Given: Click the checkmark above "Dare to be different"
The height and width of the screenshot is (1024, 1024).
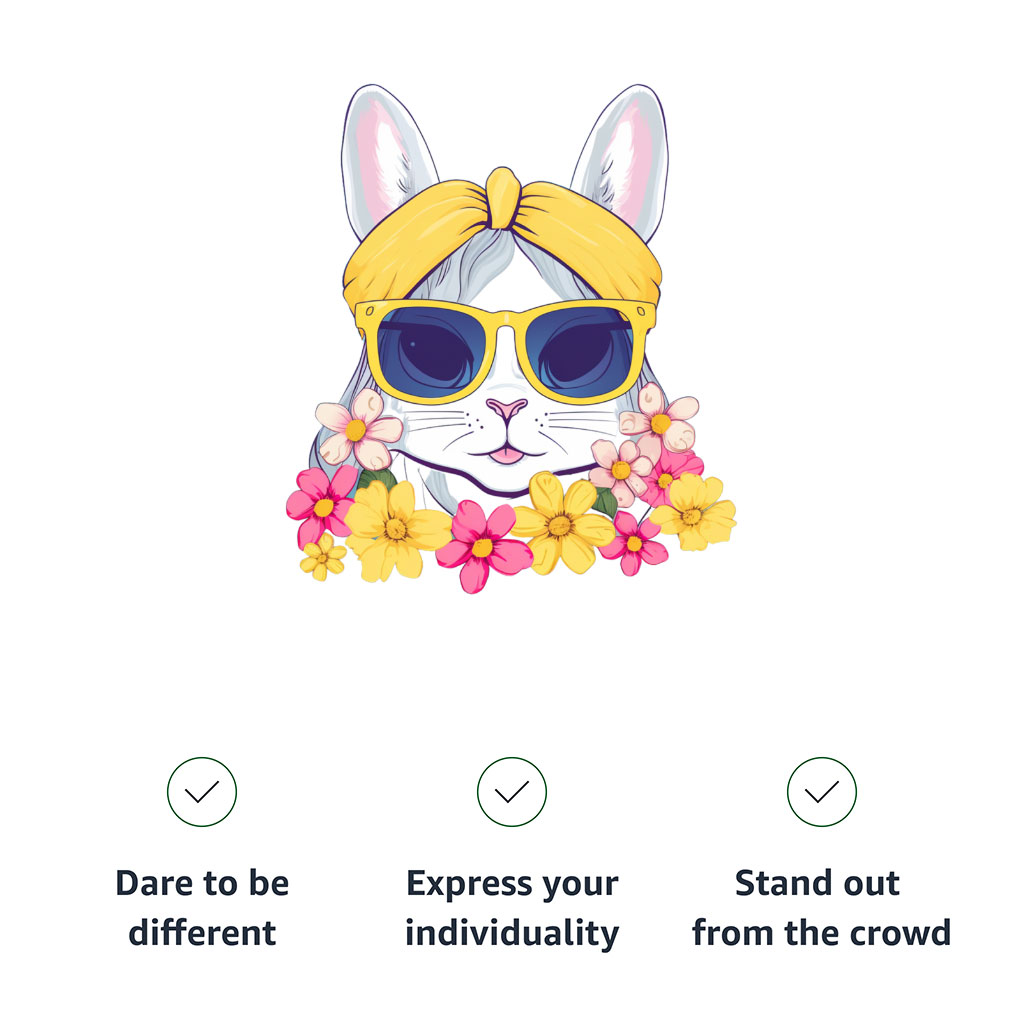Looking at the screenshot, I should tap(202, 792).
